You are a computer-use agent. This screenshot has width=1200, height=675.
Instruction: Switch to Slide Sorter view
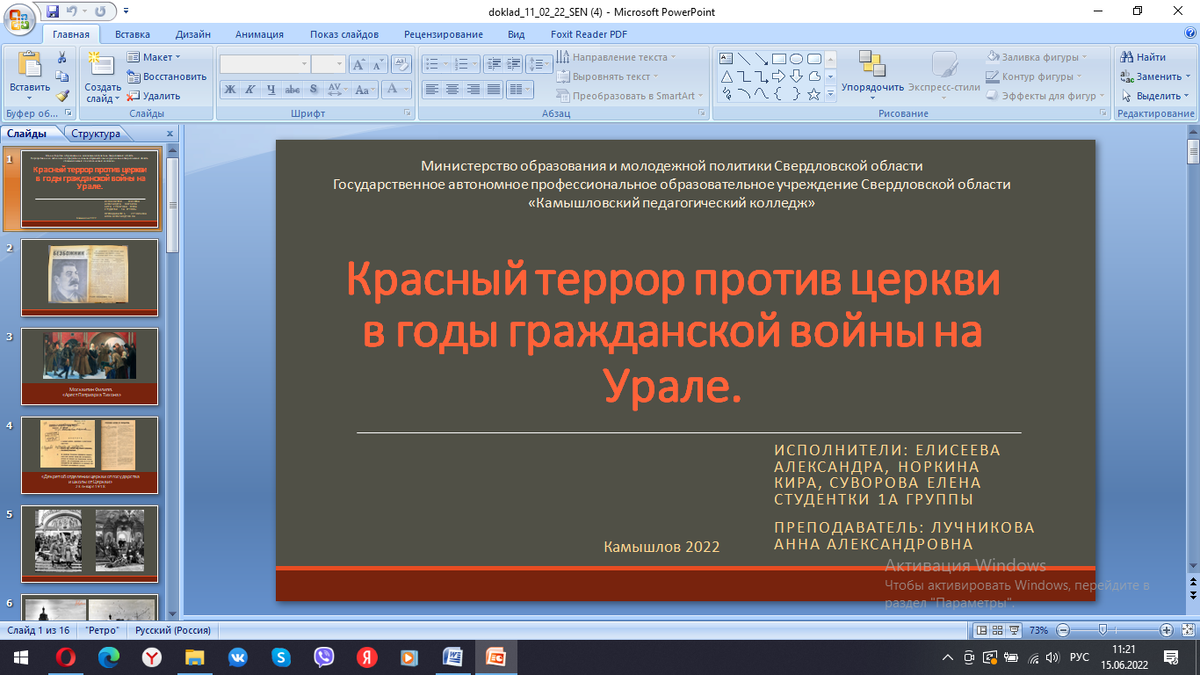point(997,630)
